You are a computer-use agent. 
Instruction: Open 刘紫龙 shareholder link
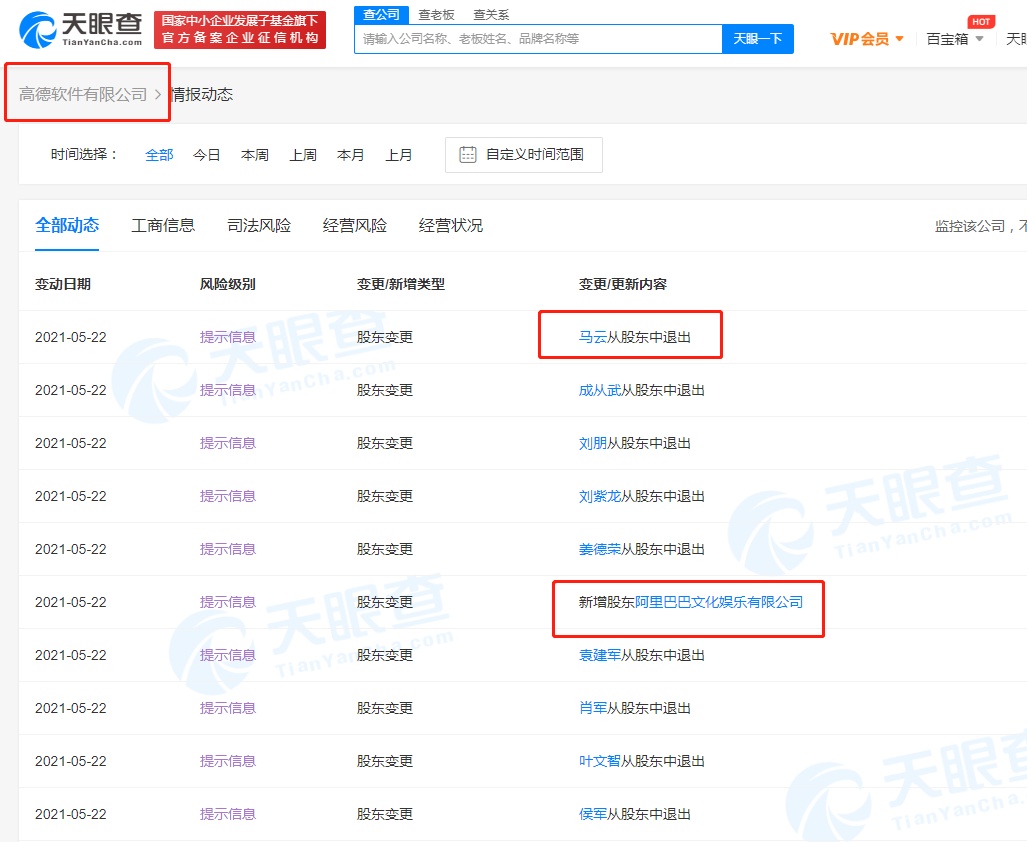[600, 496]
